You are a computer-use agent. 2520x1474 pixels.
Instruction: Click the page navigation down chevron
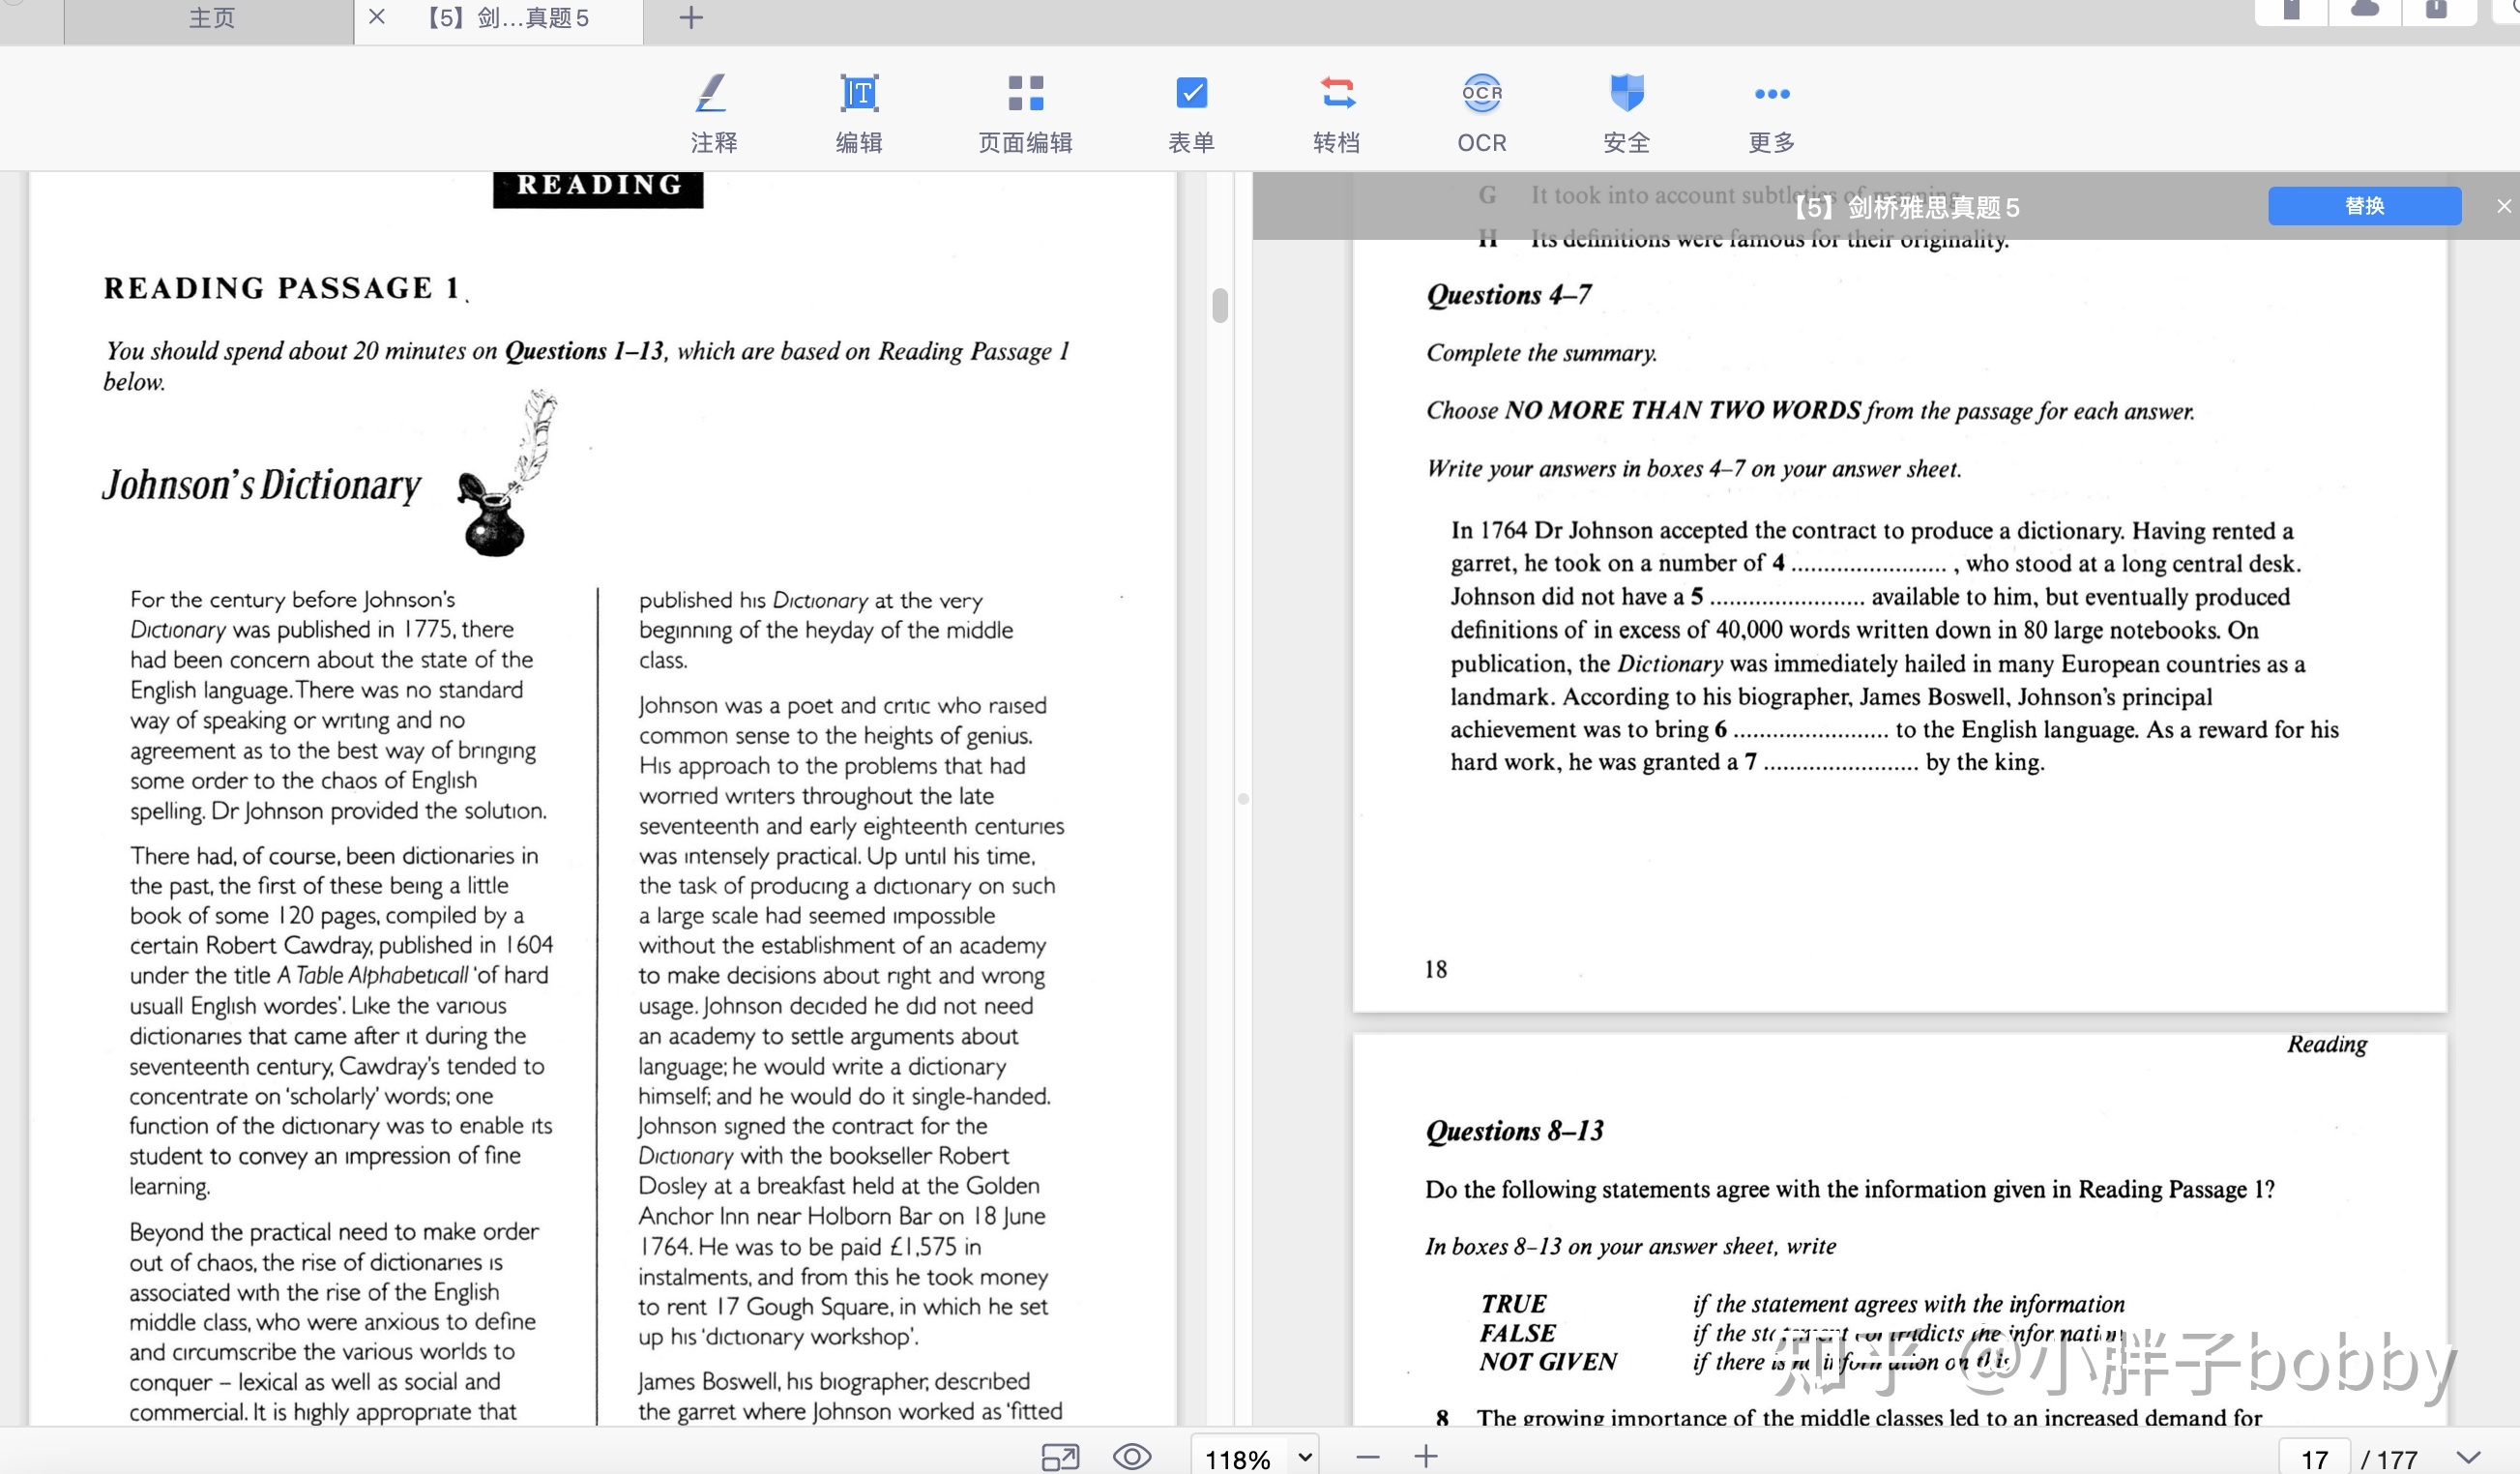click(x=2468, y=1457)
